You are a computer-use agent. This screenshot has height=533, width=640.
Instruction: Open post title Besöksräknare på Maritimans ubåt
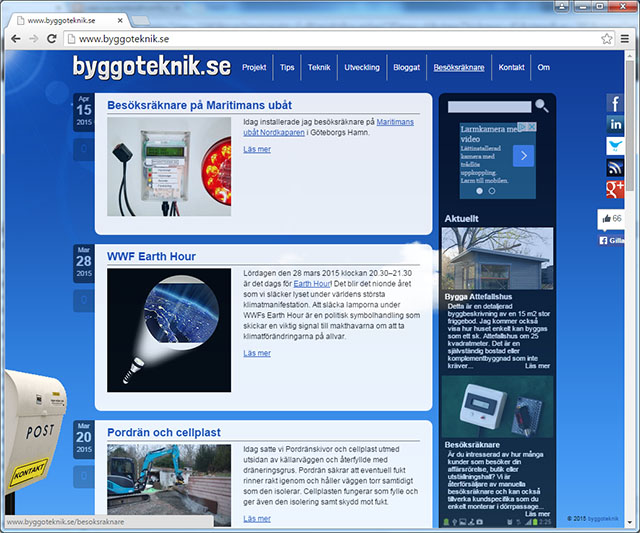point(199,105)
